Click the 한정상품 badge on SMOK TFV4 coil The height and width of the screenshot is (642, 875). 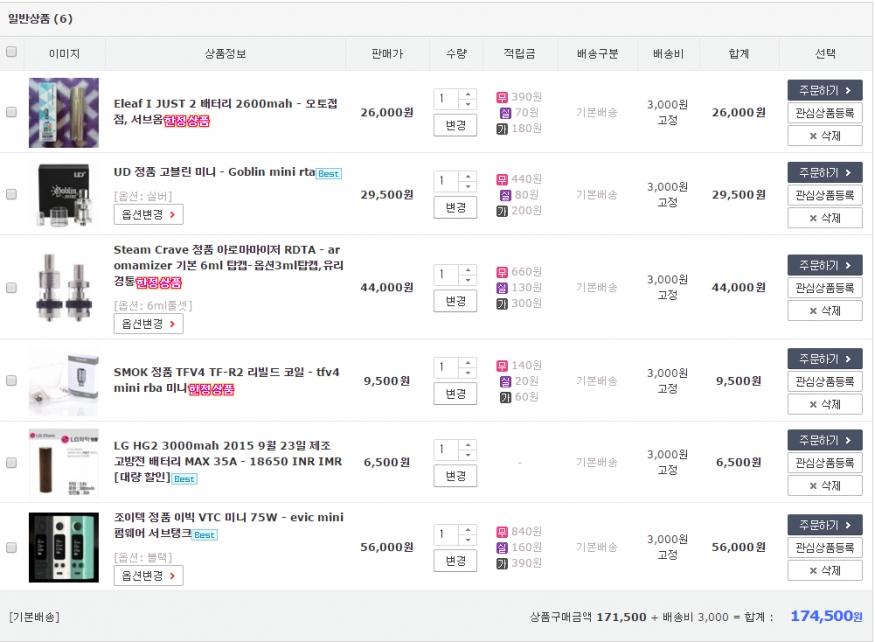click(211, 389)
